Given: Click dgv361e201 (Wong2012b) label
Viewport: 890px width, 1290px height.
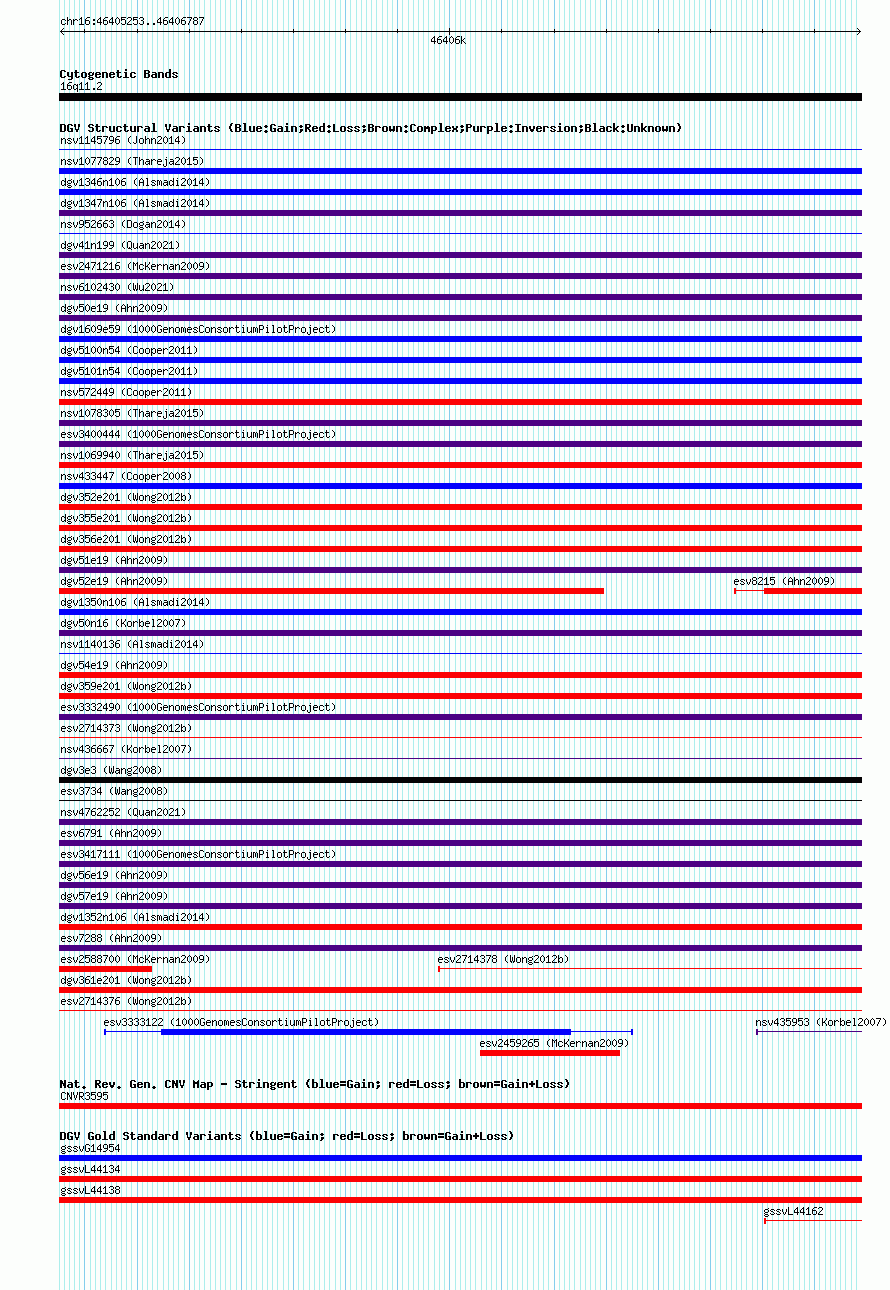Looking at the screenshot, I should pyautogui.click(x=126, y=980).
